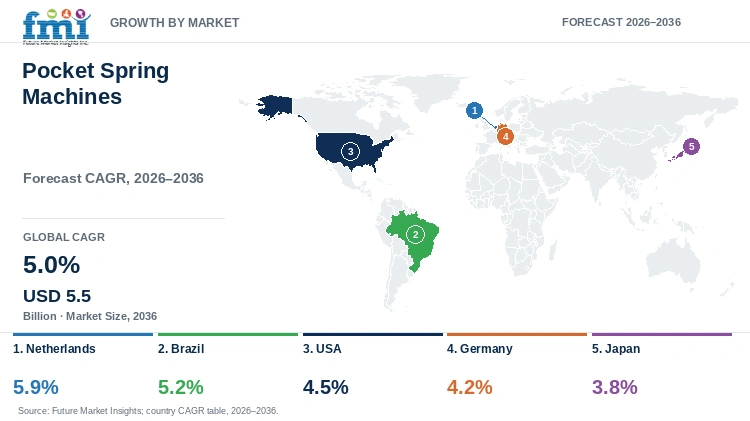The height and width of the screenshot is (421, 750).
Task: Select map marker 1 for Netherlands
Action: coord(474,111)
